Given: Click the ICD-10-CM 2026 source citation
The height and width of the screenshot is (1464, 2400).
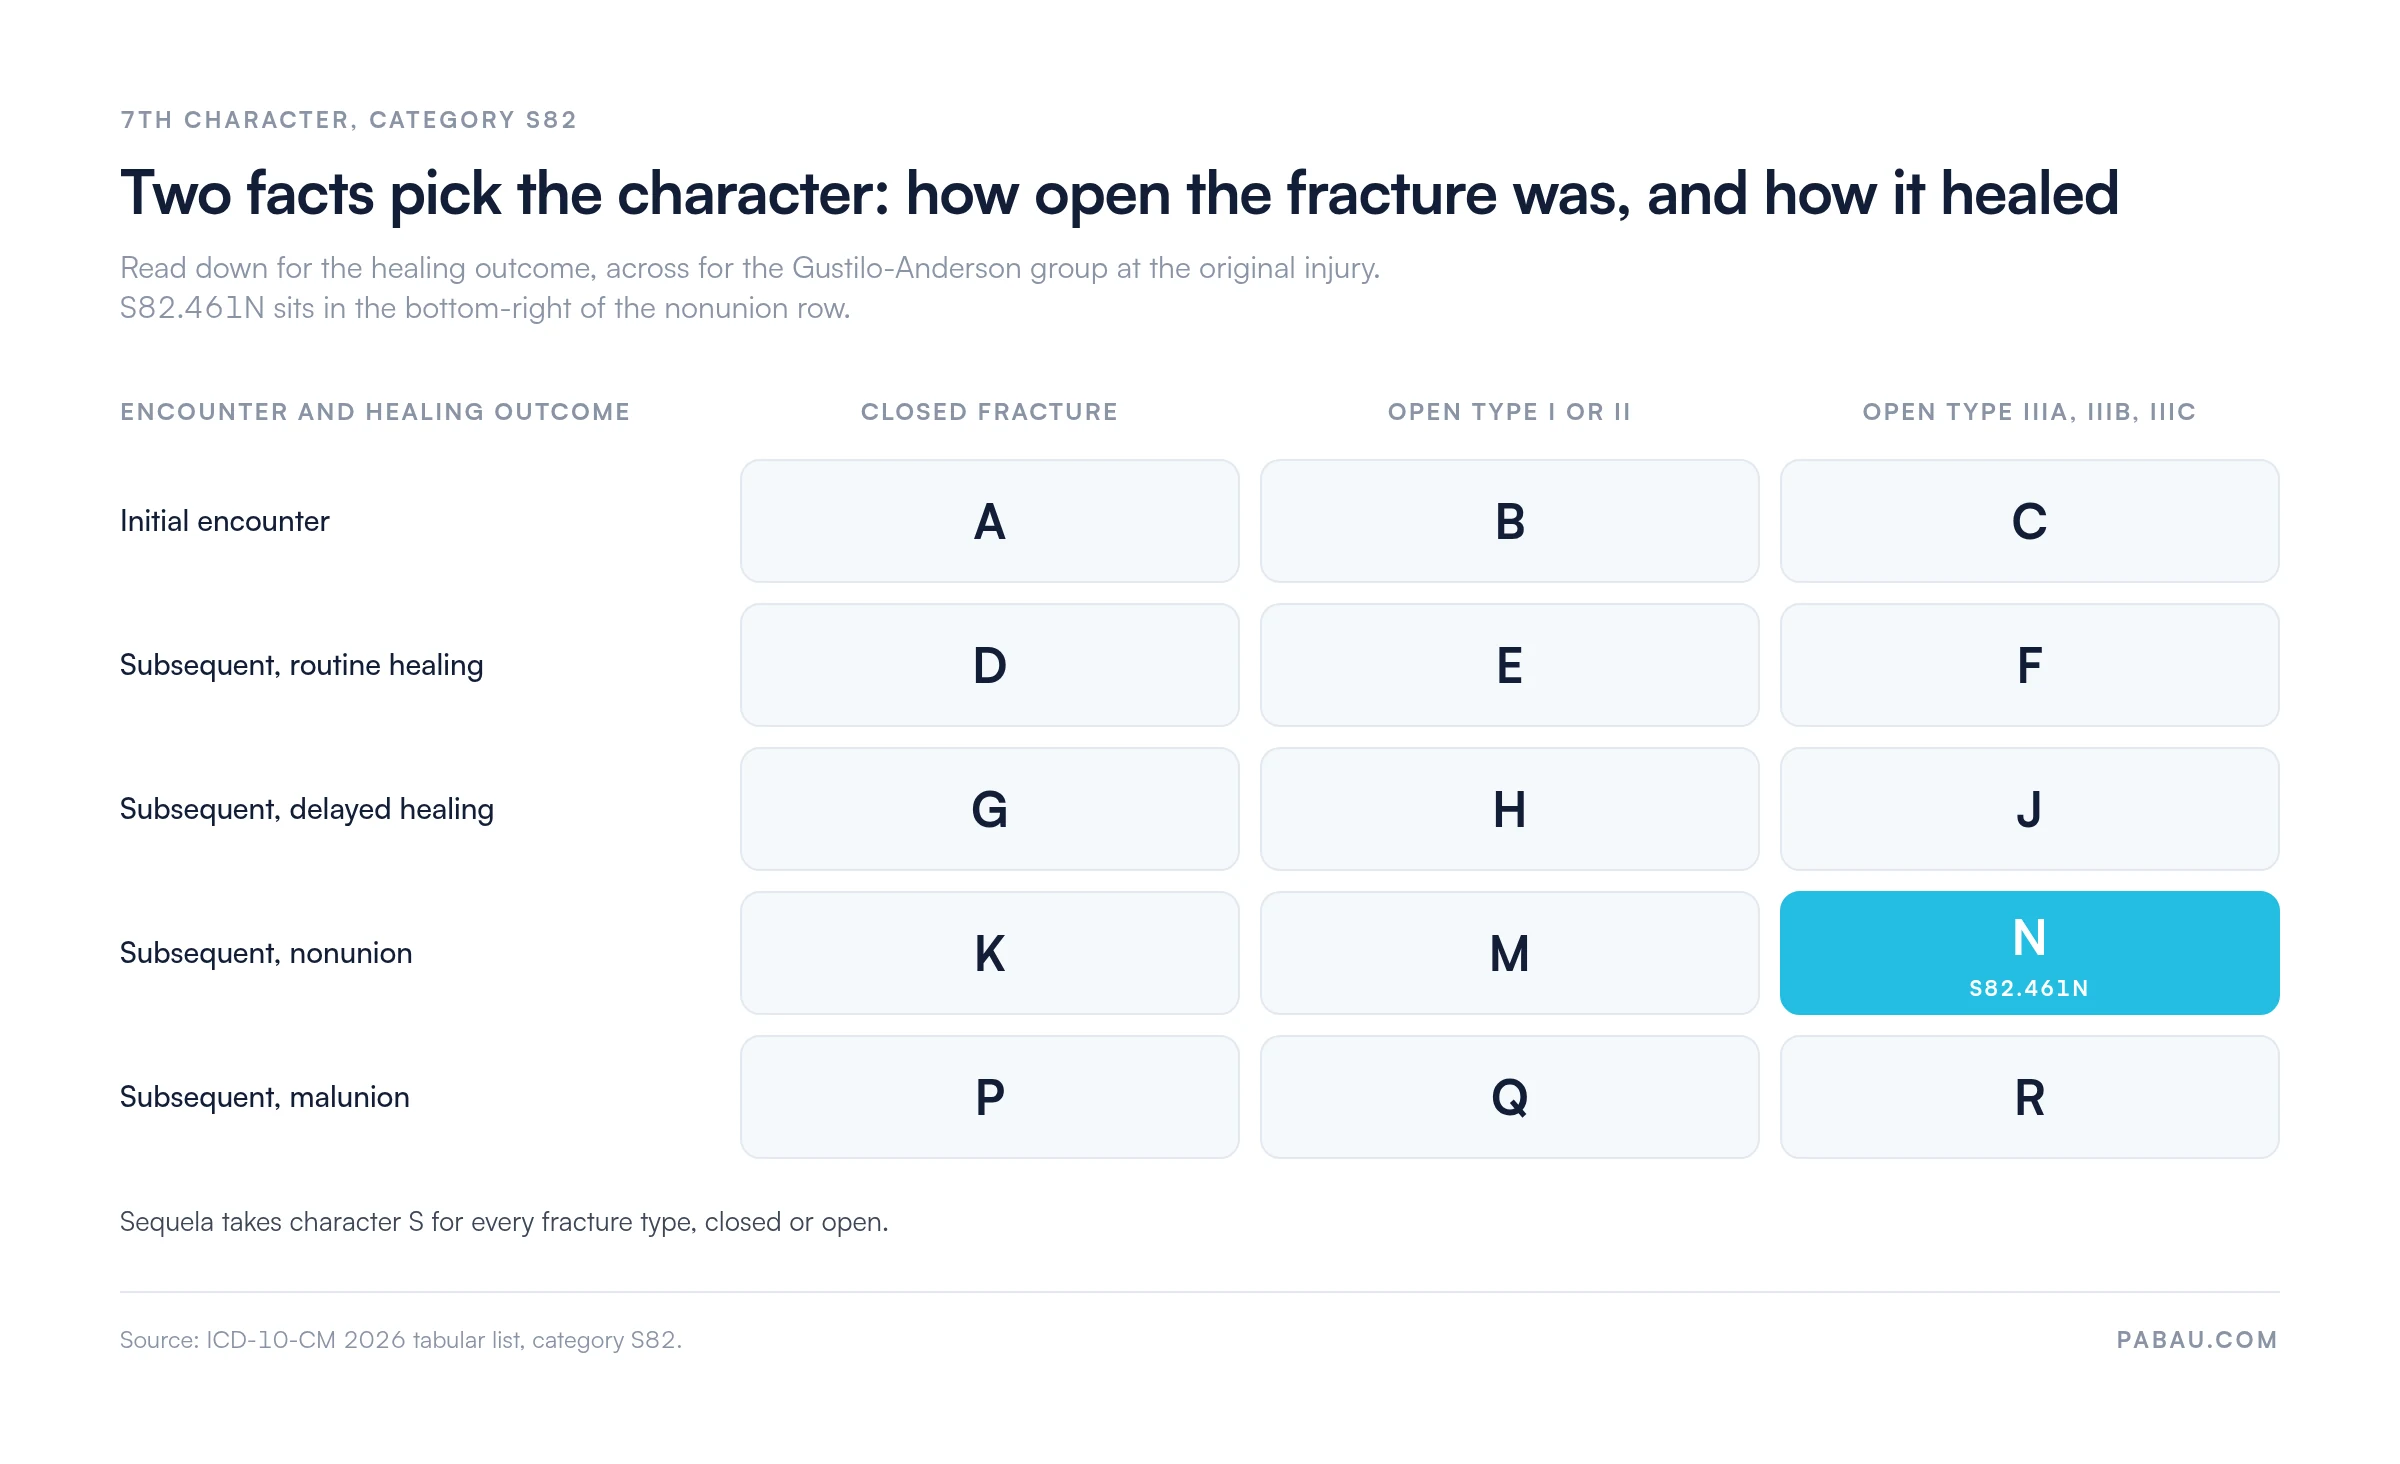Looking at the screenshot, I should point(401,1340).
